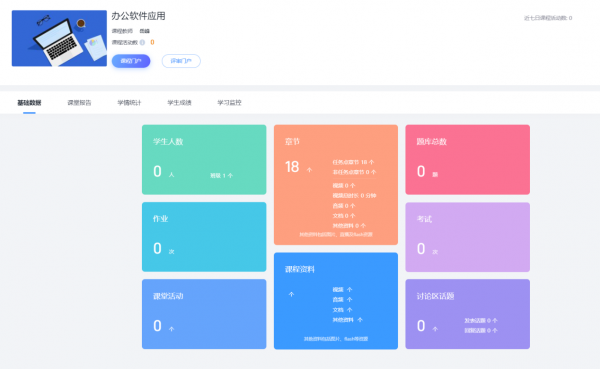Click the 课程教师 name label

pos(145,31)
